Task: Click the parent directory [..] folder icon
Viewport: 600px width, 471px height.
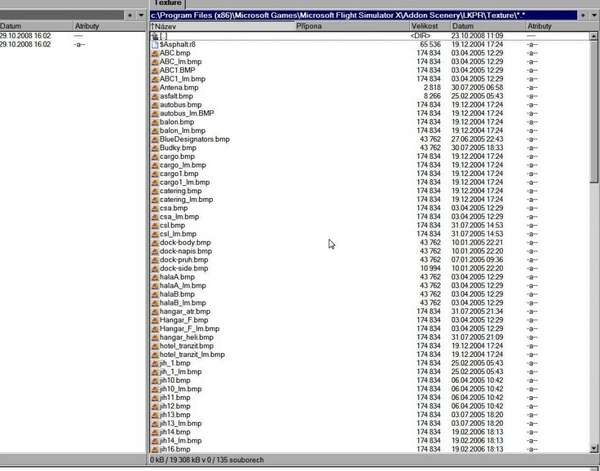Action: click(x=153, y=36)
